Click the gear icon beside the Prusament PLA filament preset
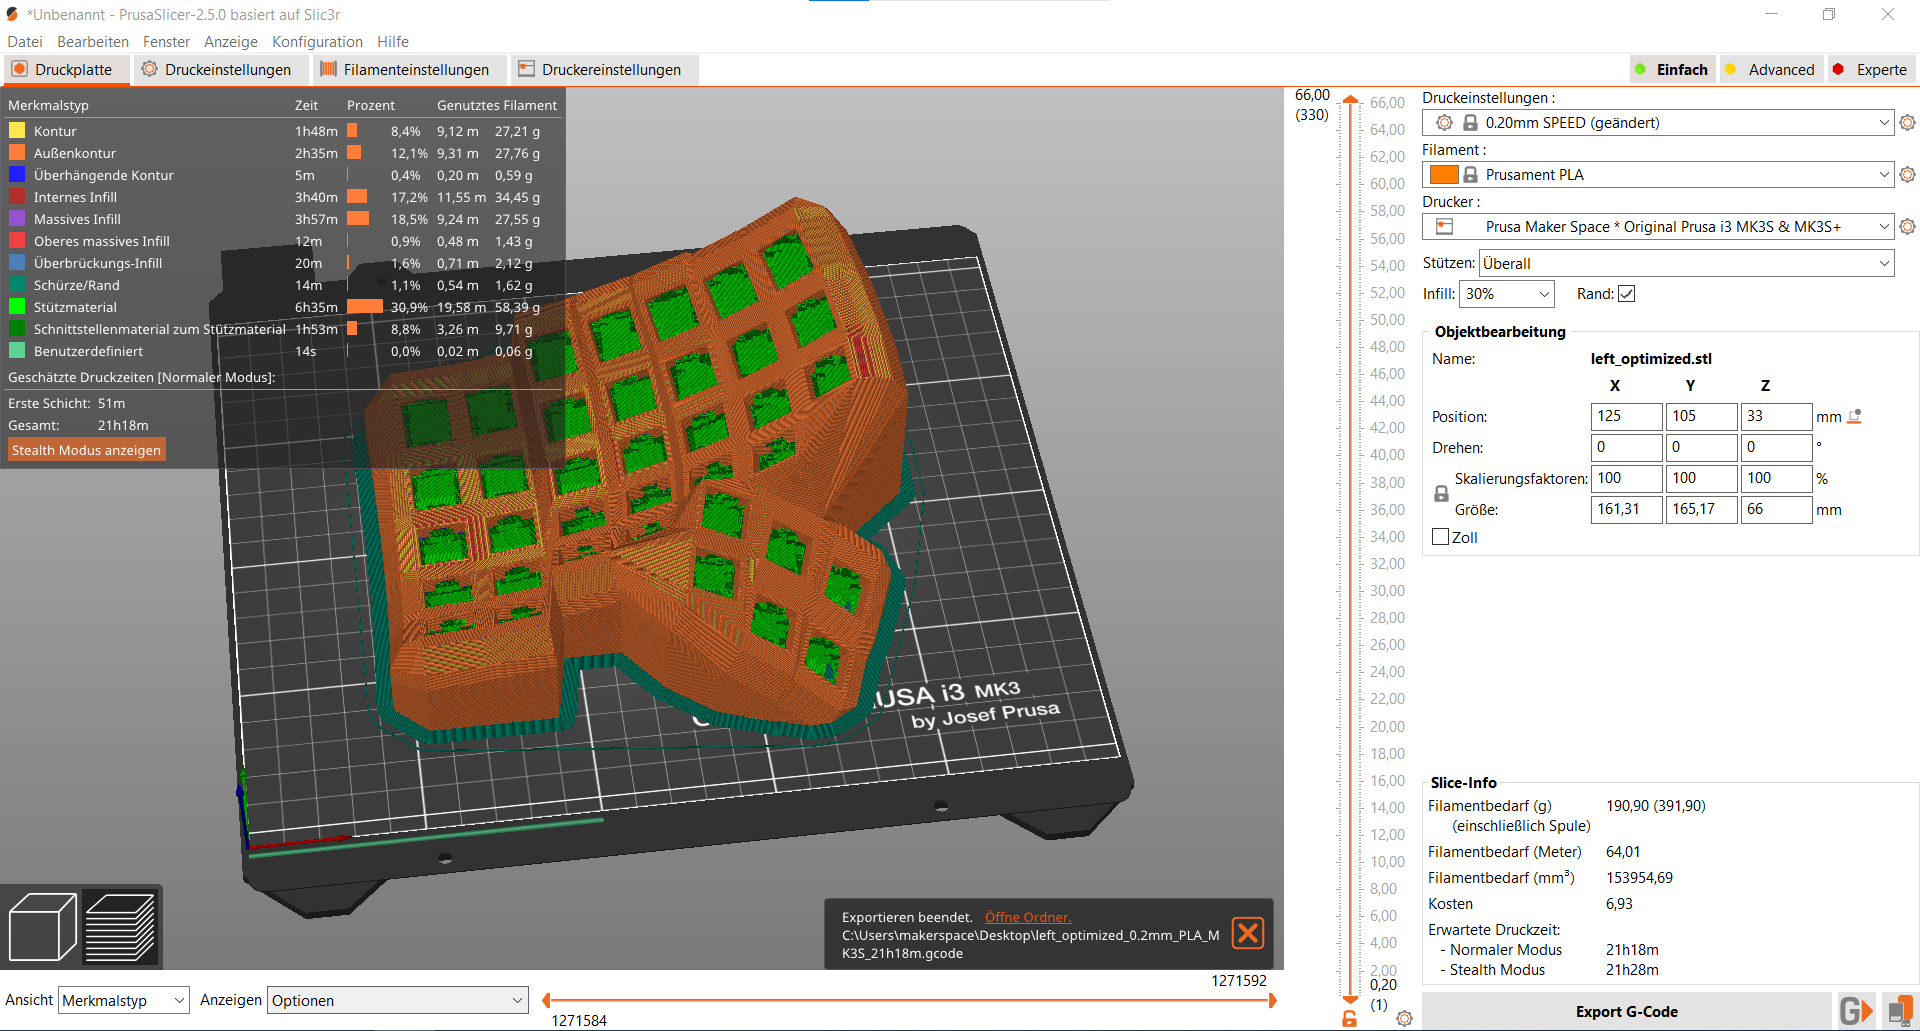 tap(1907, 175)
